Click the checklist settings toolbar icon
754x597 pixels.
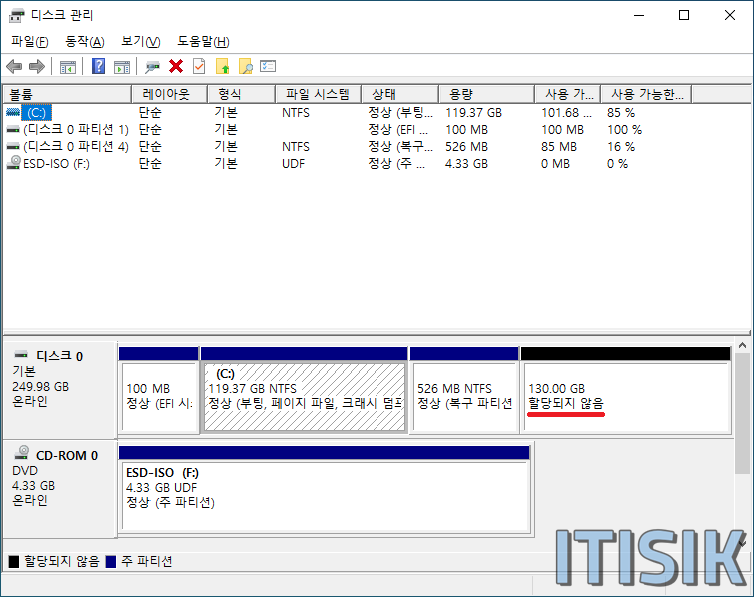coord(268,66)
